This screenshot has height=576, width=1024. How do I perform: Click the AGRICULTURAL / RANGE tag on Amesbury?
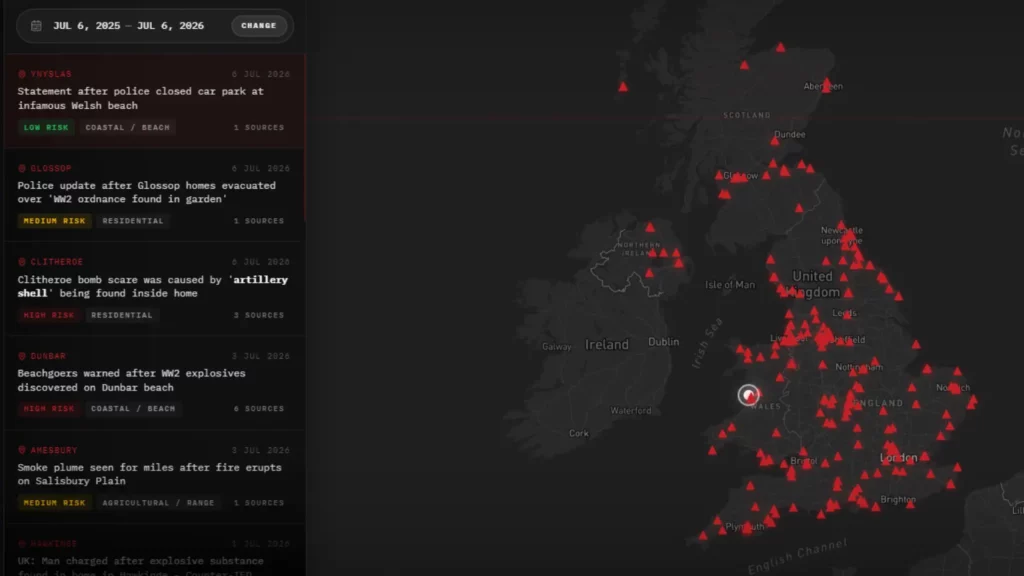pos(158,503)
